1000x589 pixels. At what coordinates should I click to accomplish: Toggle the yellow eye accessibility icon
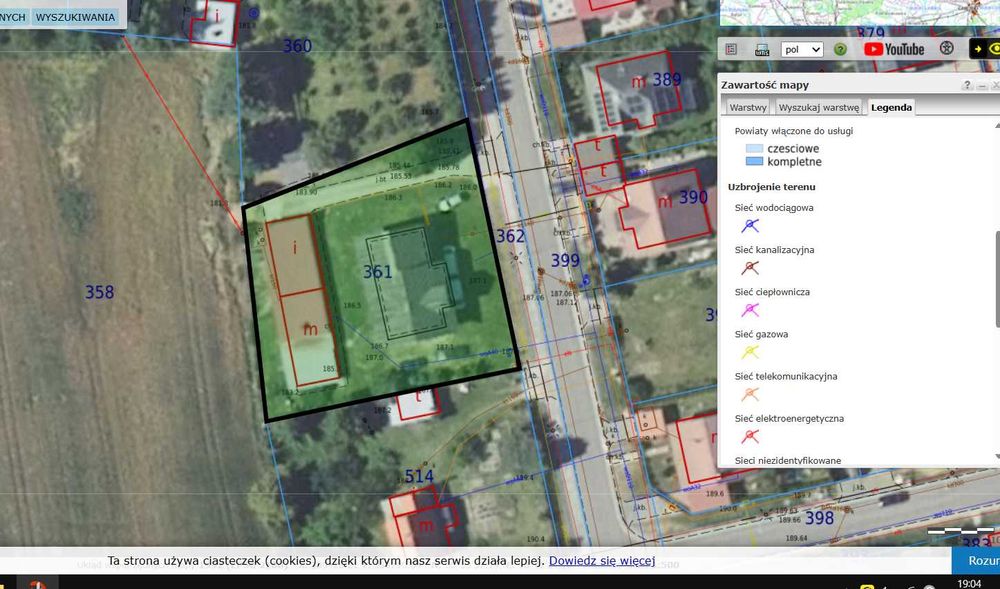(994, 49)
